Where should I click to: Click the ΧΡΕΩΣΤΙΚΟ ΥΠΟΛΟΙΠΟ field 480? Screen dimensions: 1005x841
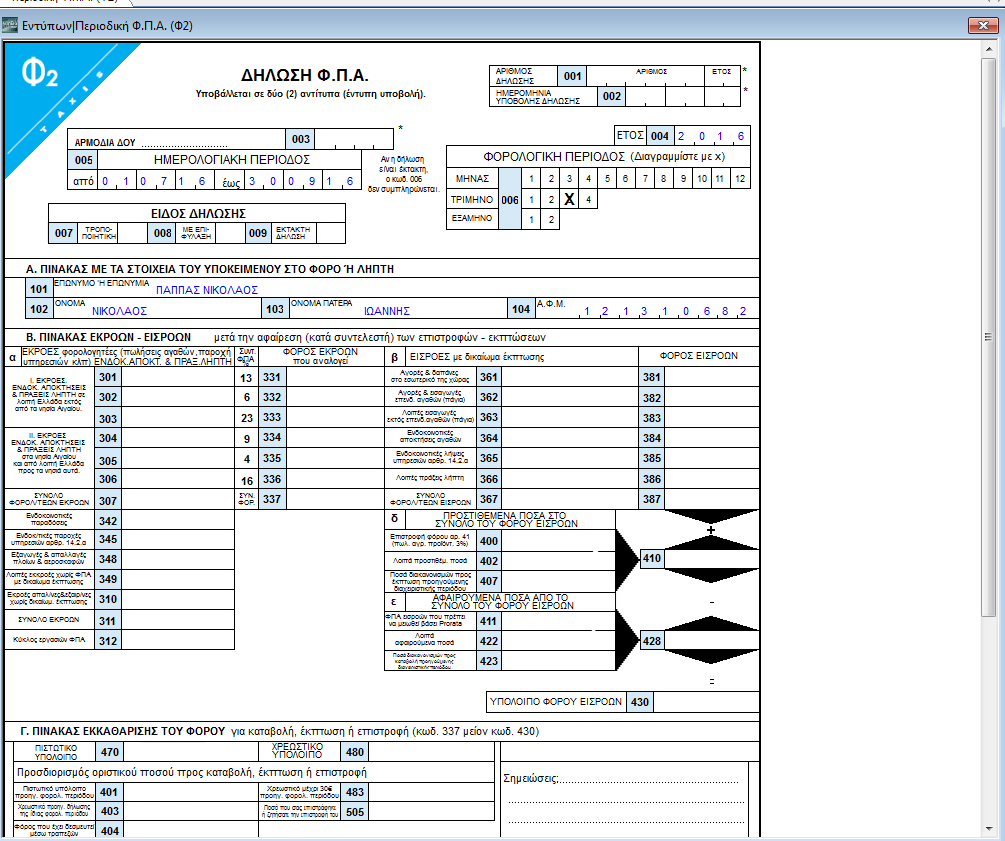(x=432, y=752)
